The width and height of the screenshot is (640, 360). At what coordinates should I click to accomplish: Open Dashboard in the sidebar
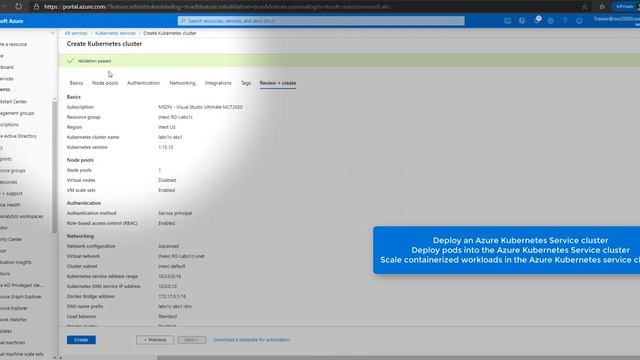[x=7, y=67]
